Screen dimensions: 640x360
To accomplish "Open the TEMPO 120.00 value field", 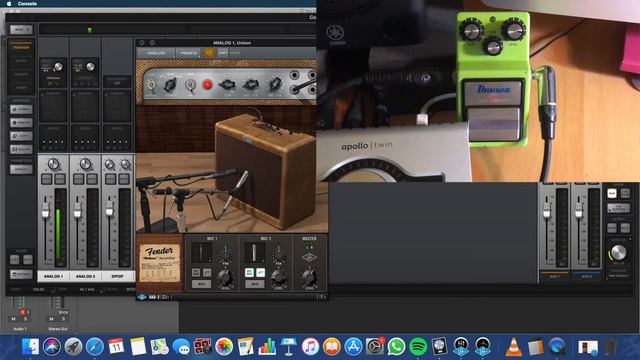I will [x=38, y=289].
